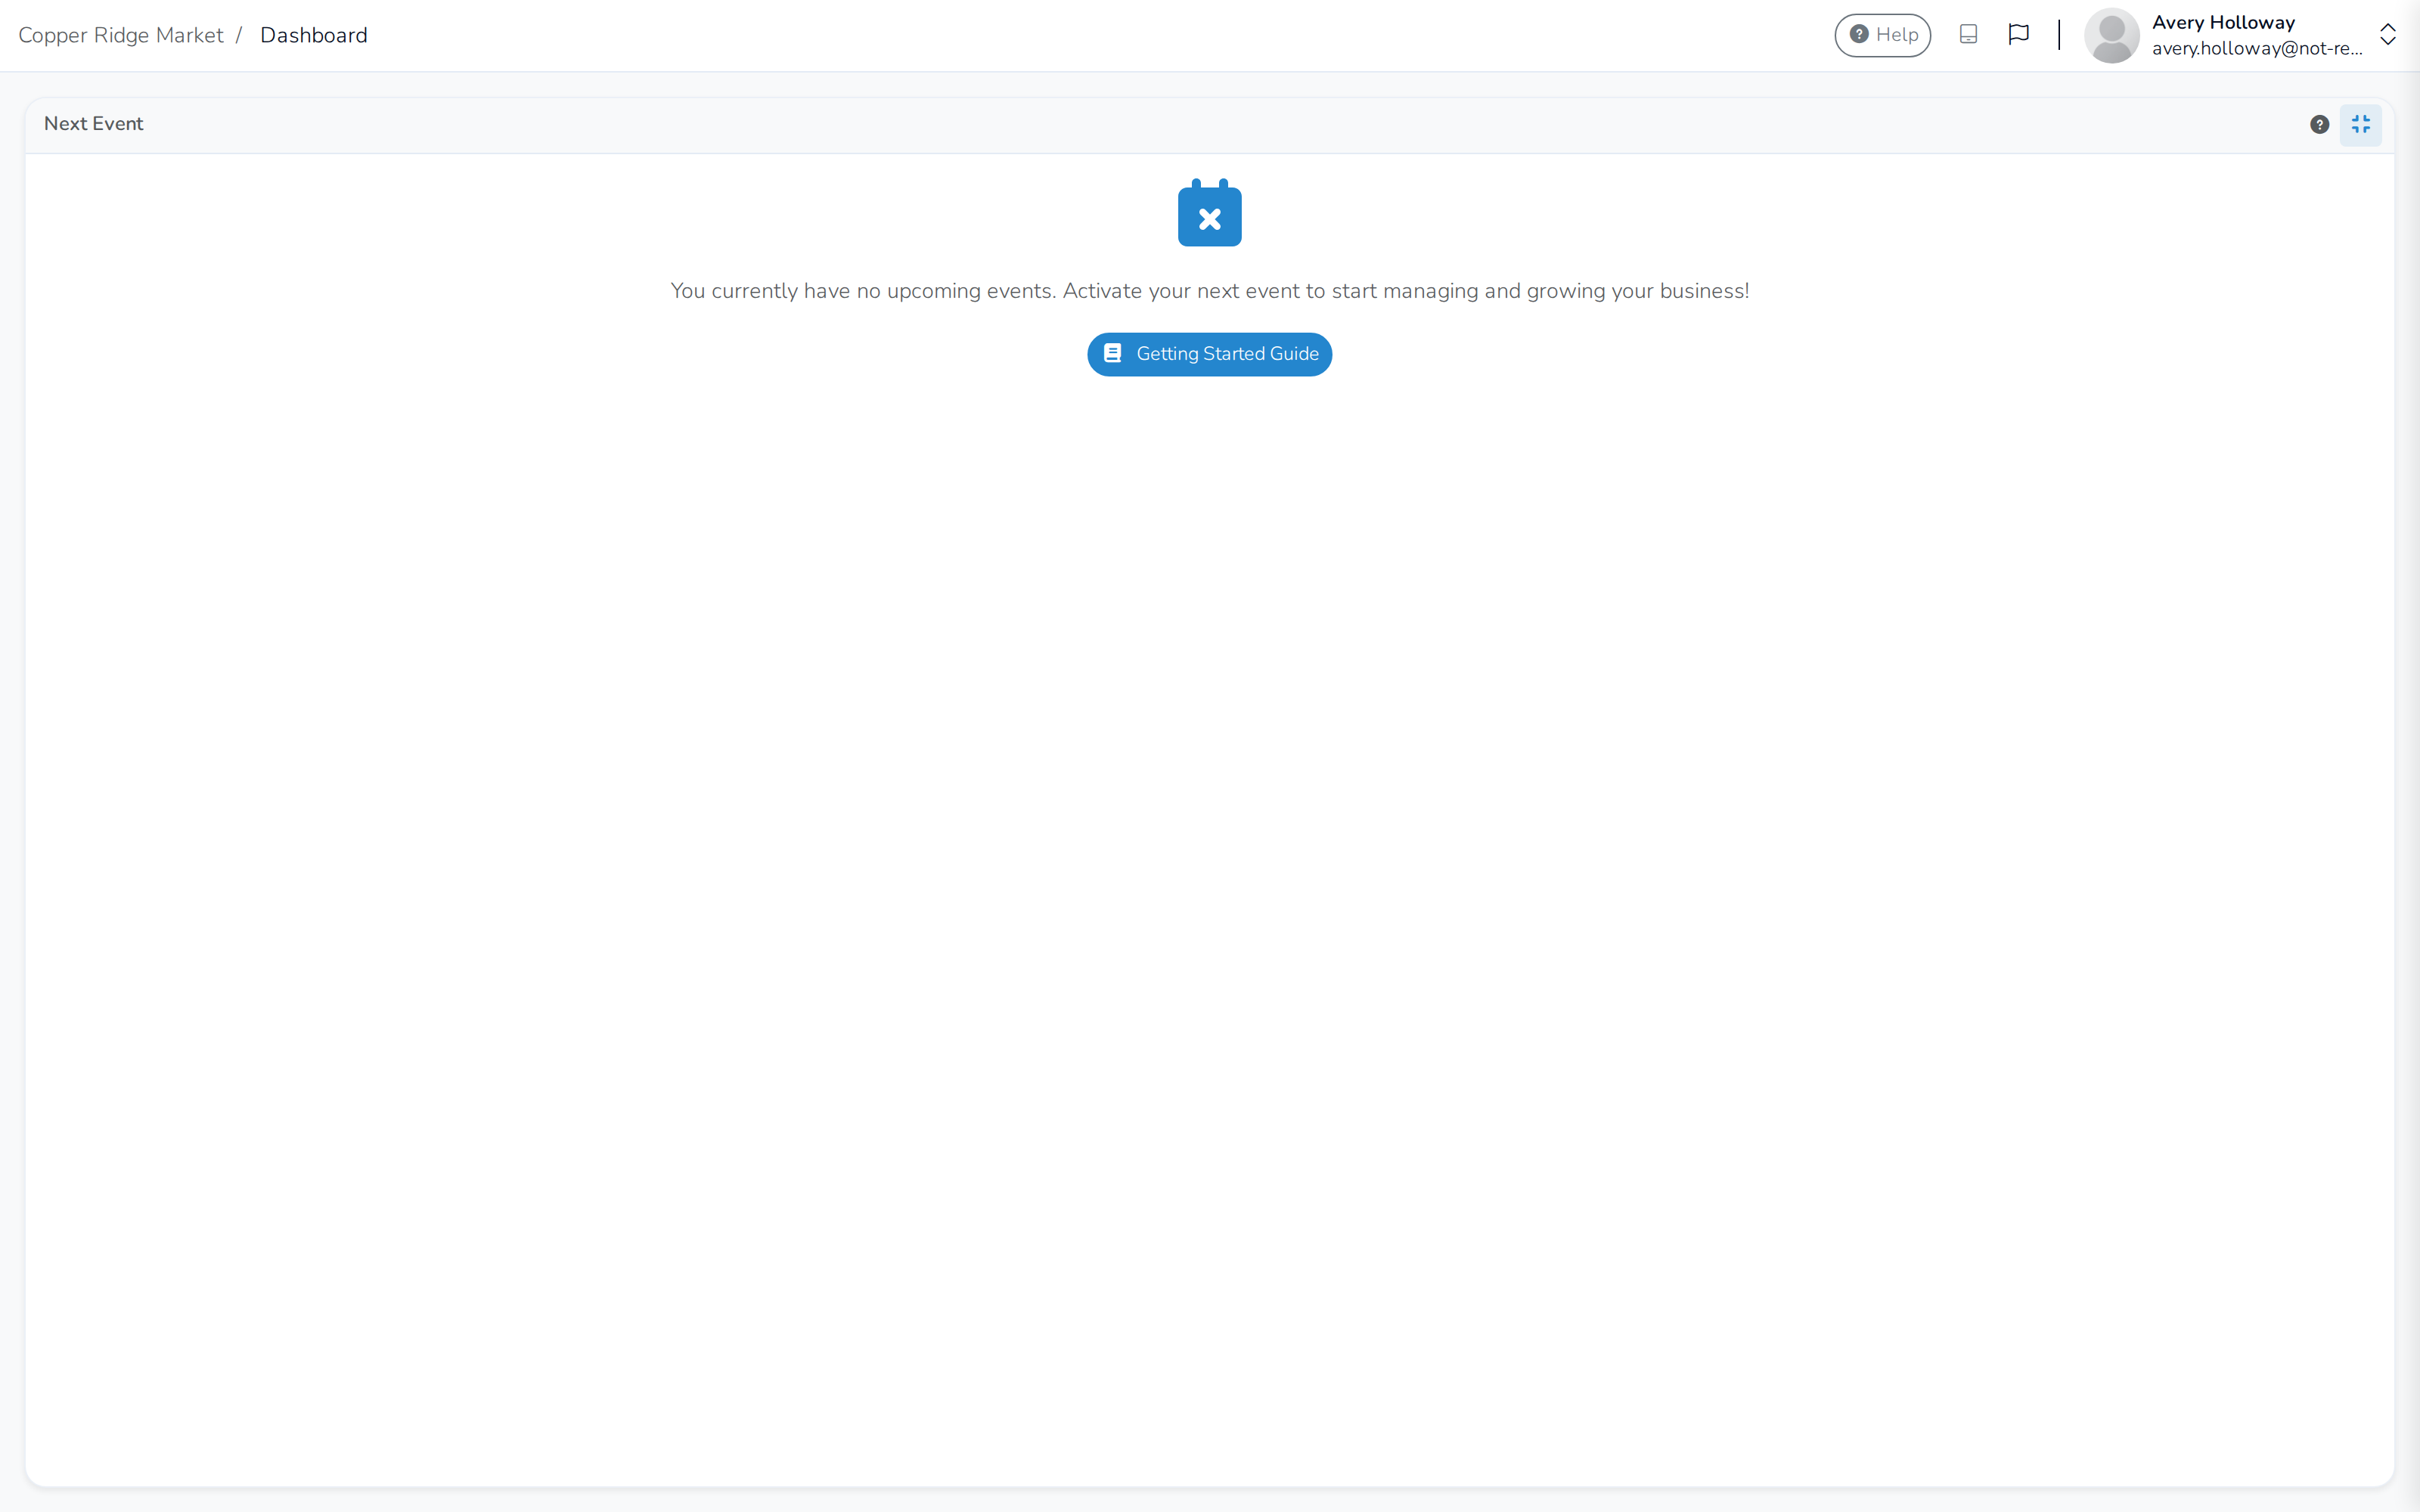Viewport: 2420px width, 1512px height.
Task: Click the avery.holloway email text
Action: [2257, 48]
